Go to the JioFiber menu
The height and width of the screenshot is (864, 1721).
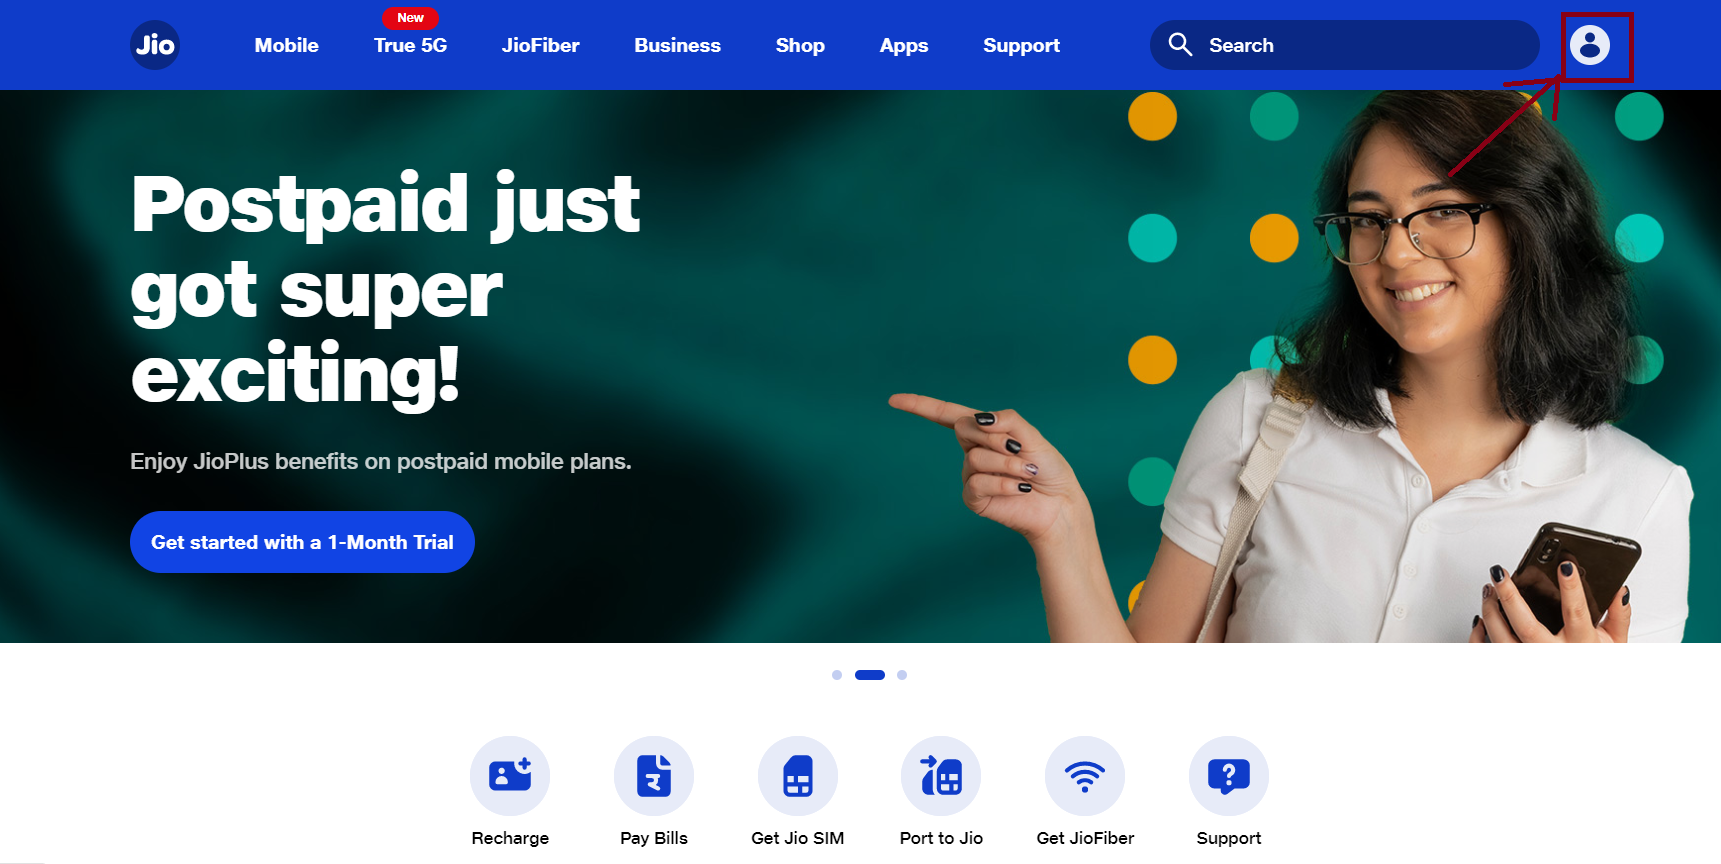tap(541, 45)
